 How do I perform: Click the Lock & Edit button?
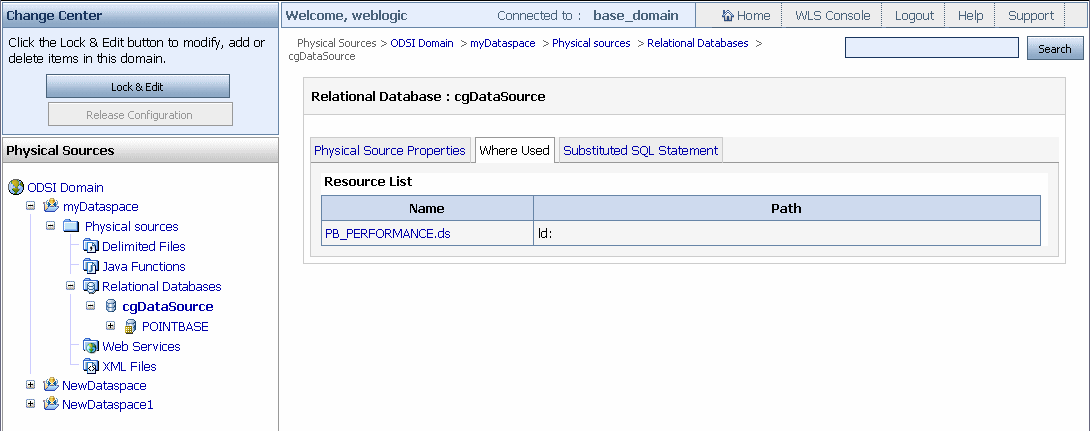(138, 87)
